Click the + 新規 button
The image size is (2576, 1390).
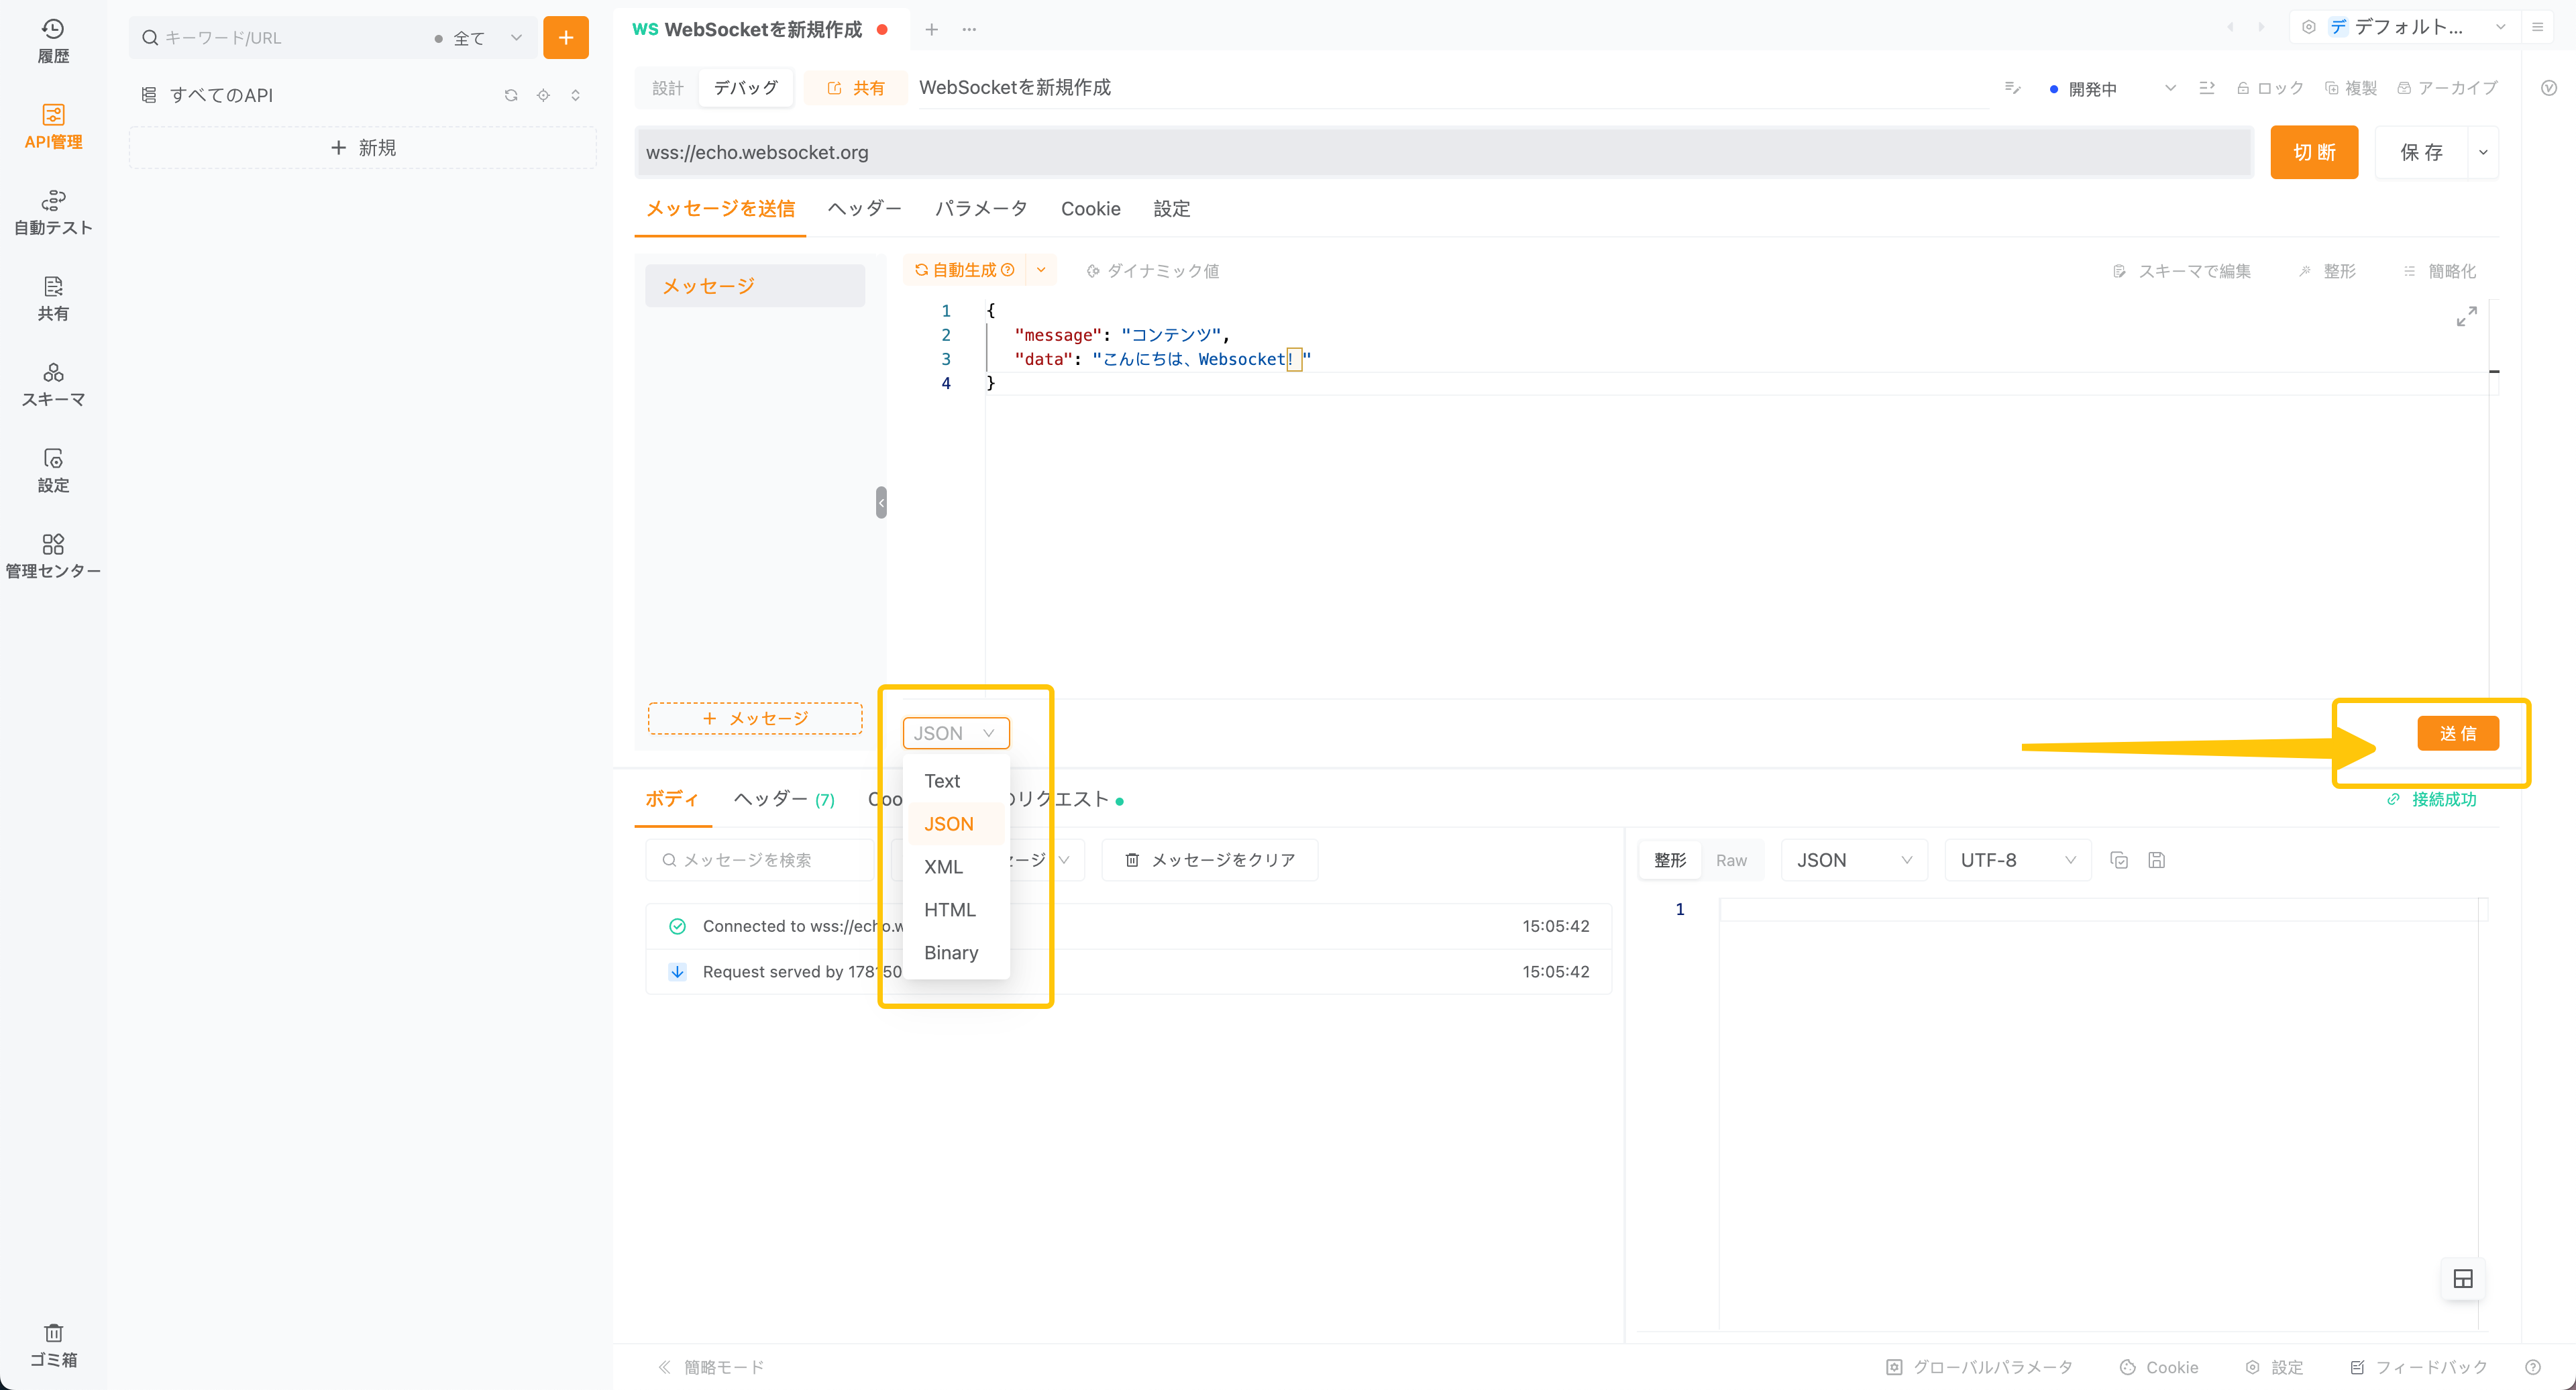[x=363, y=148]
